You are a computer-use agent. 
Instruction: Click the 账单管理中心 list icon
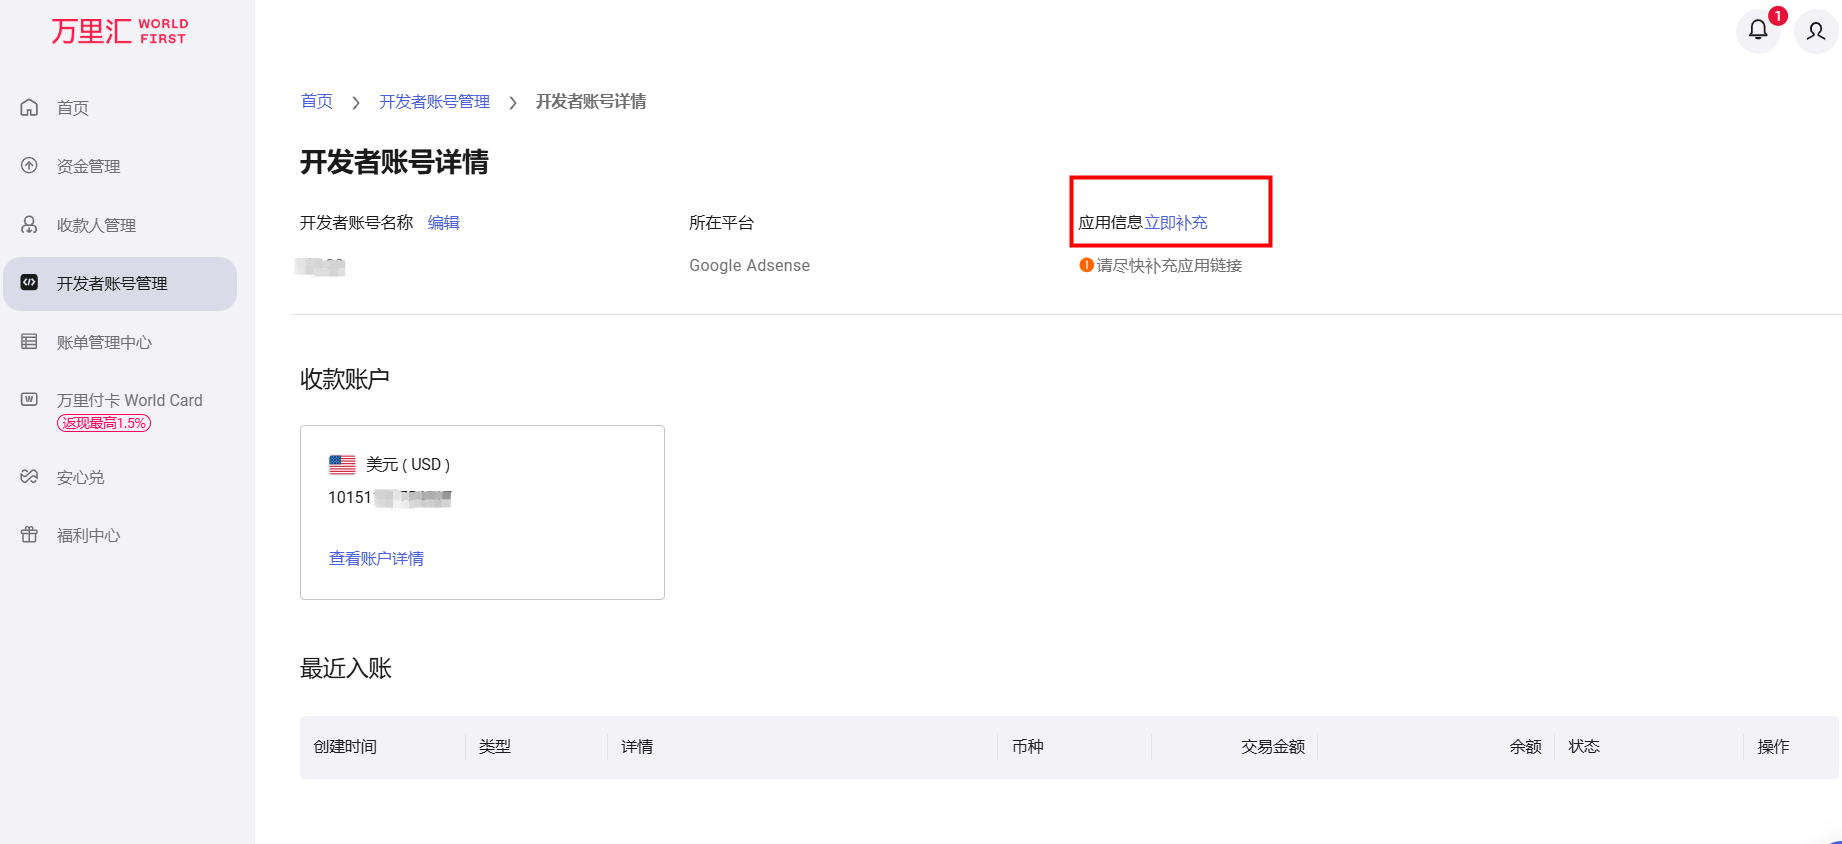30,342
